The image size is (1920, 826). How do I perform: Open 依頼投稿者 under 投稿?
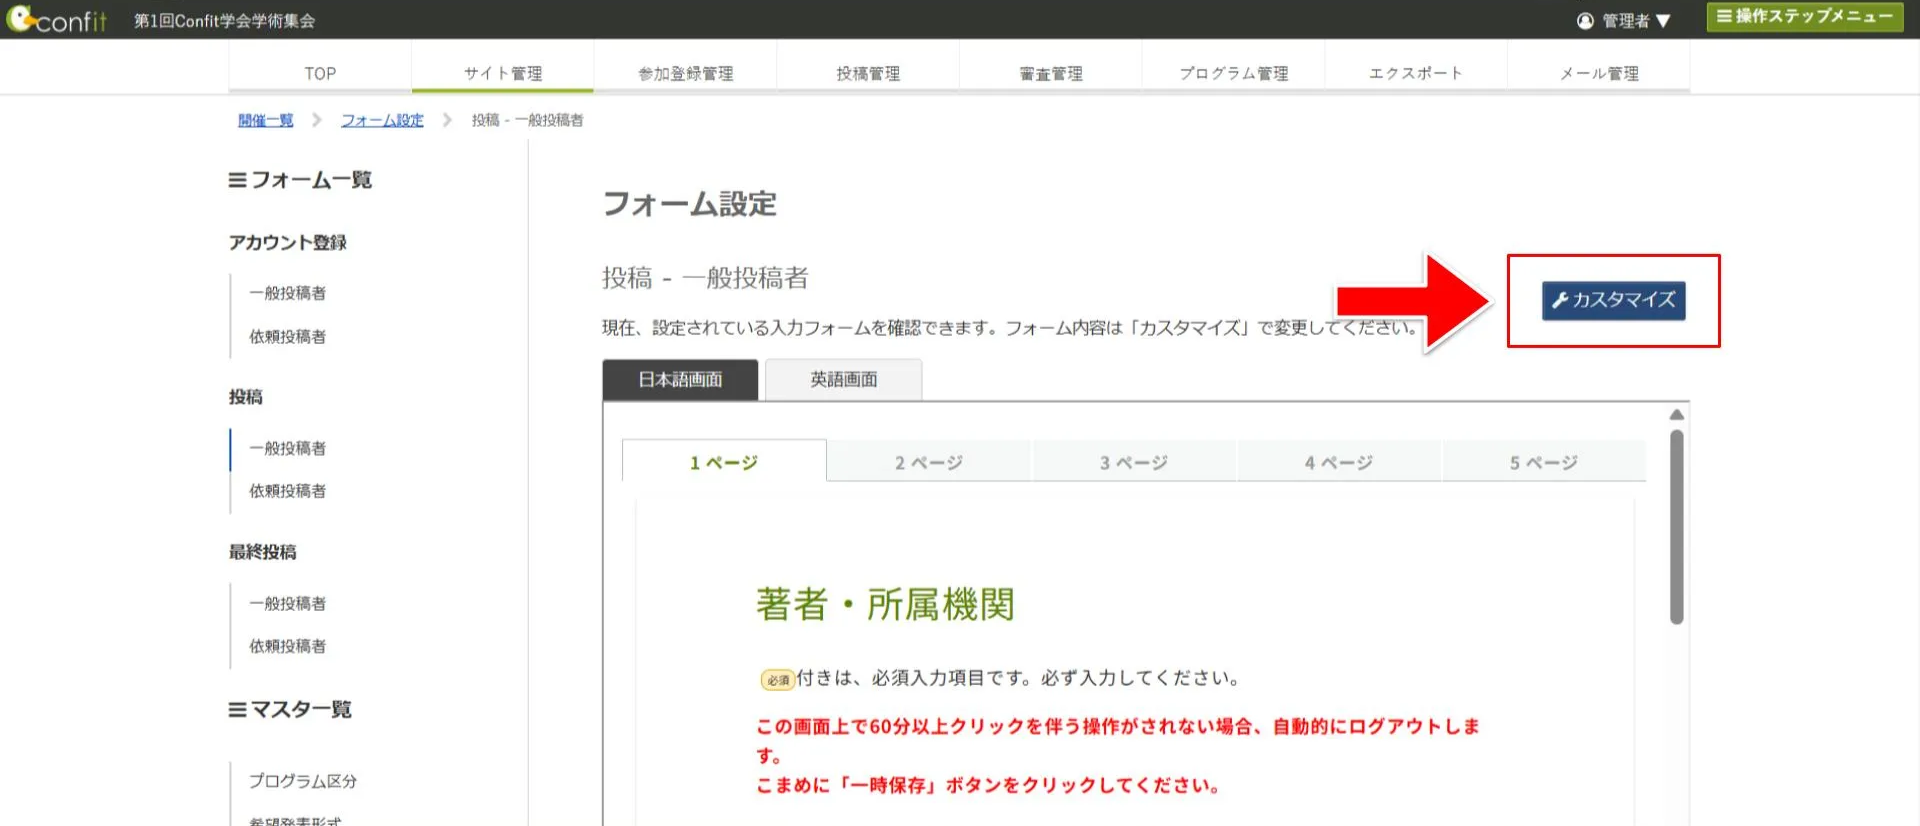coord(288,491)
